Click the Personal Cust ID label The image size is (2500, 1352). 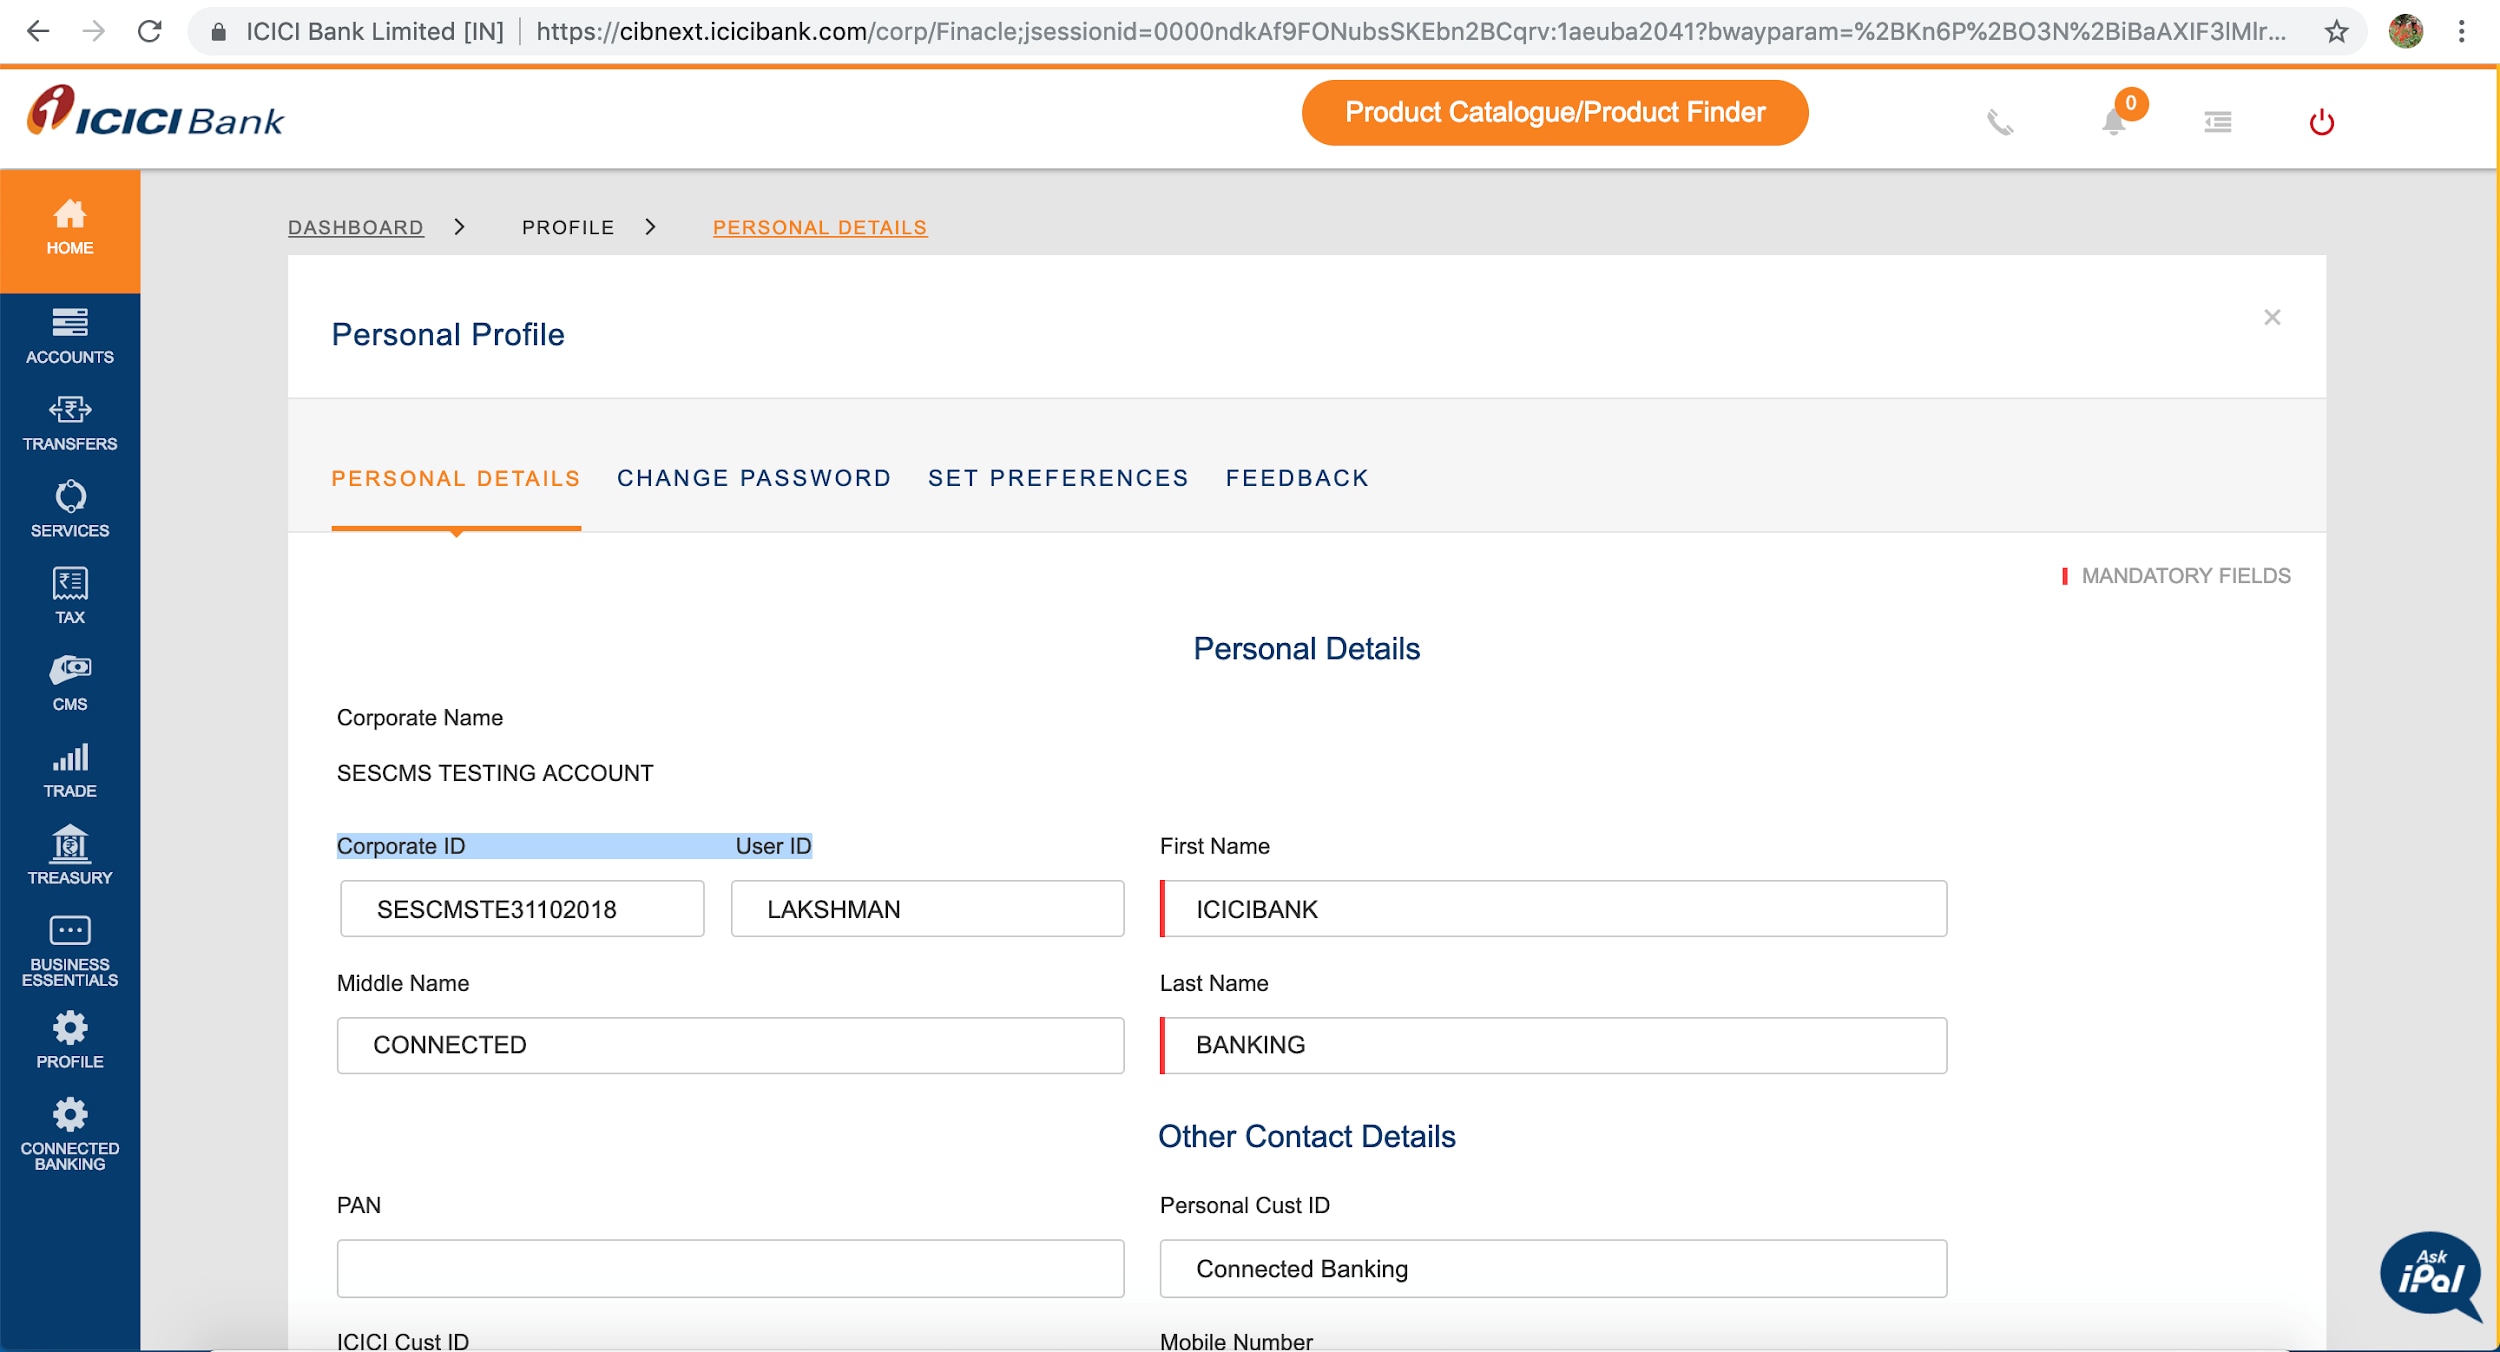tap(1244, 1205)
